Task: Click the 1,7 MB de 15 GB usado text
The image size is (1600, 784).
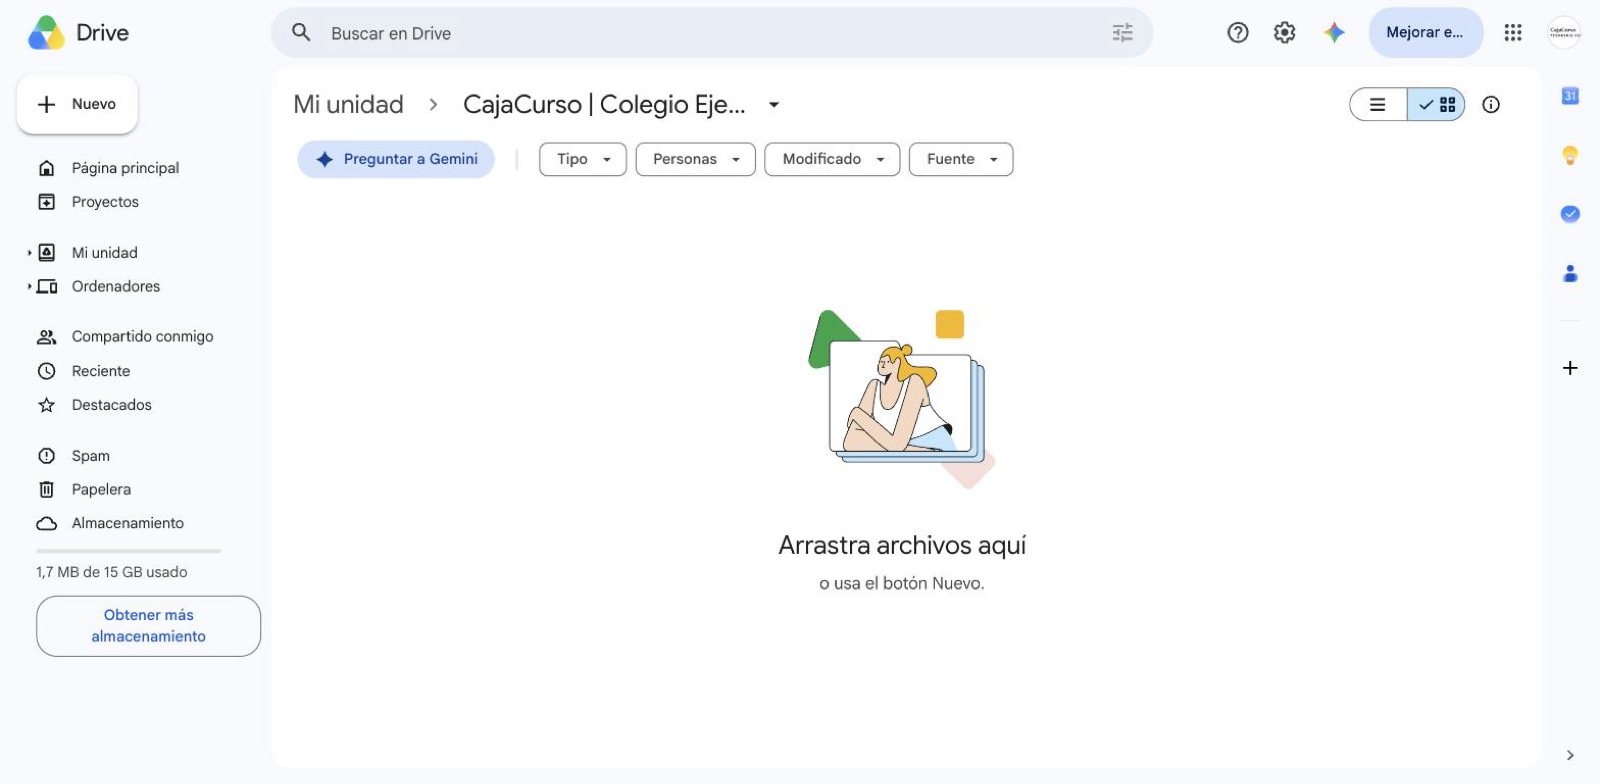Action: [112, 572]
